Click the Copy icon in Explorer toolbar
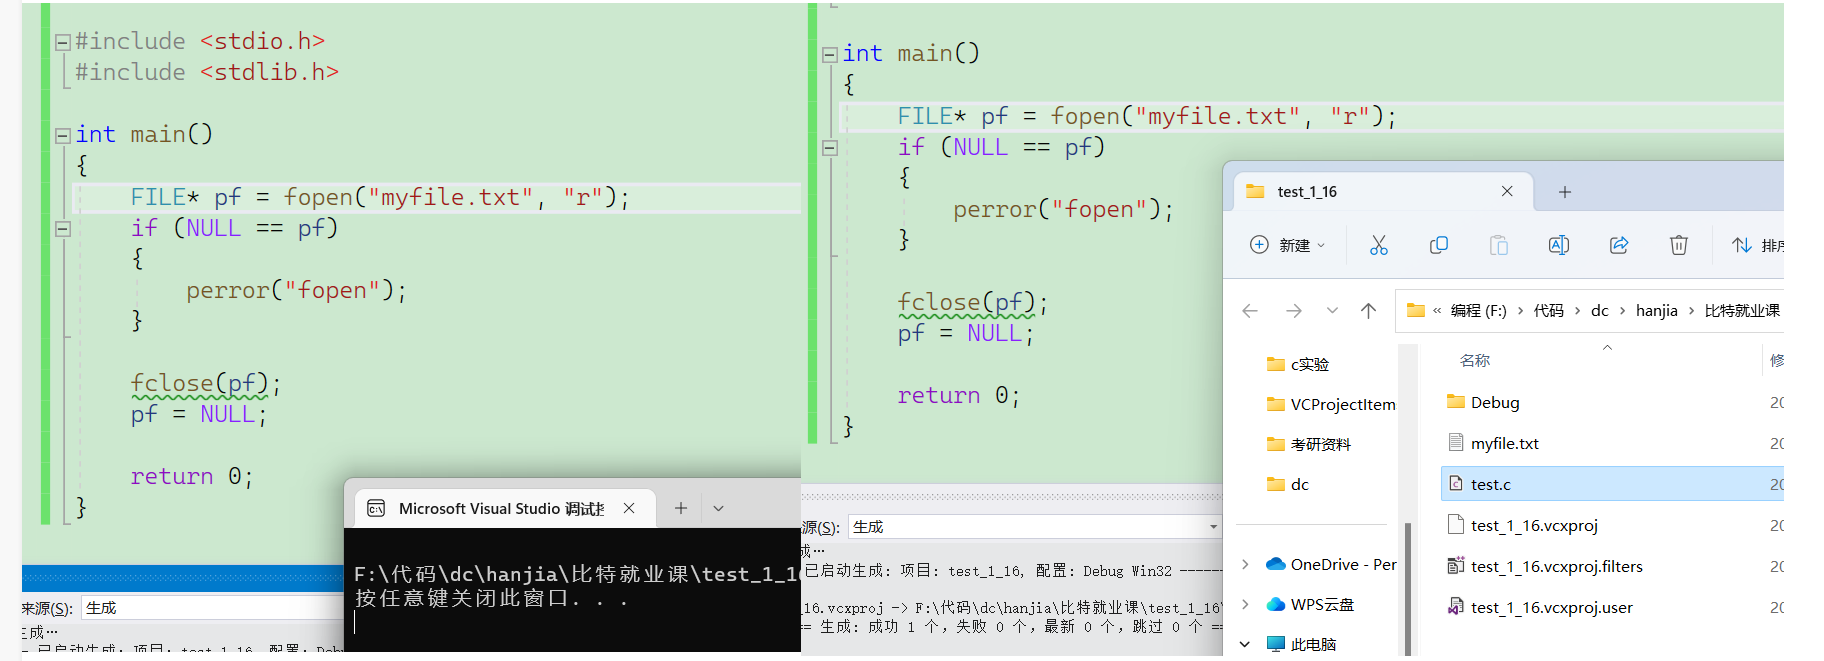1824x661 pixels. pos(1438,245)
